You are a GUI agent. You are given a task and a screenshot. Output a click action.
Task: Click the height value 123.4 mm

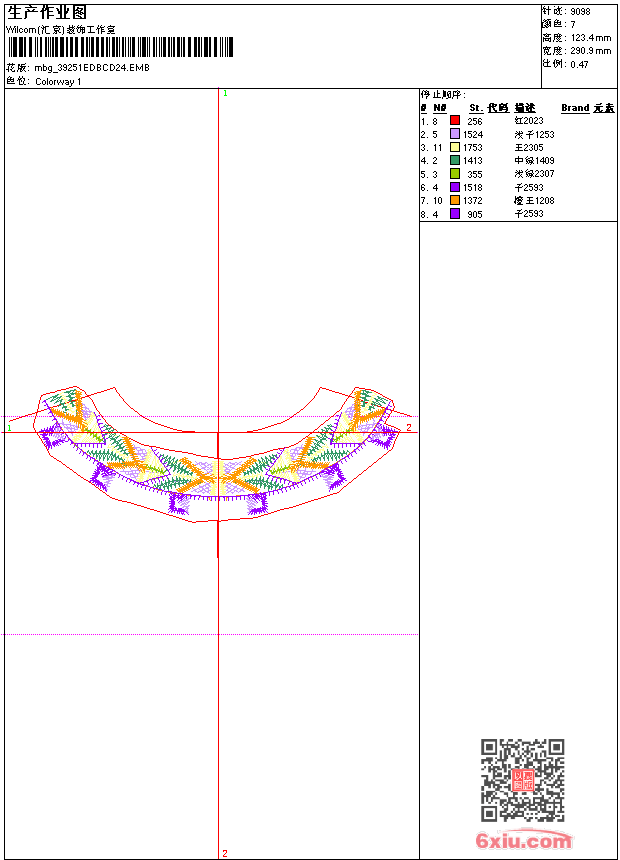point(591,38)
